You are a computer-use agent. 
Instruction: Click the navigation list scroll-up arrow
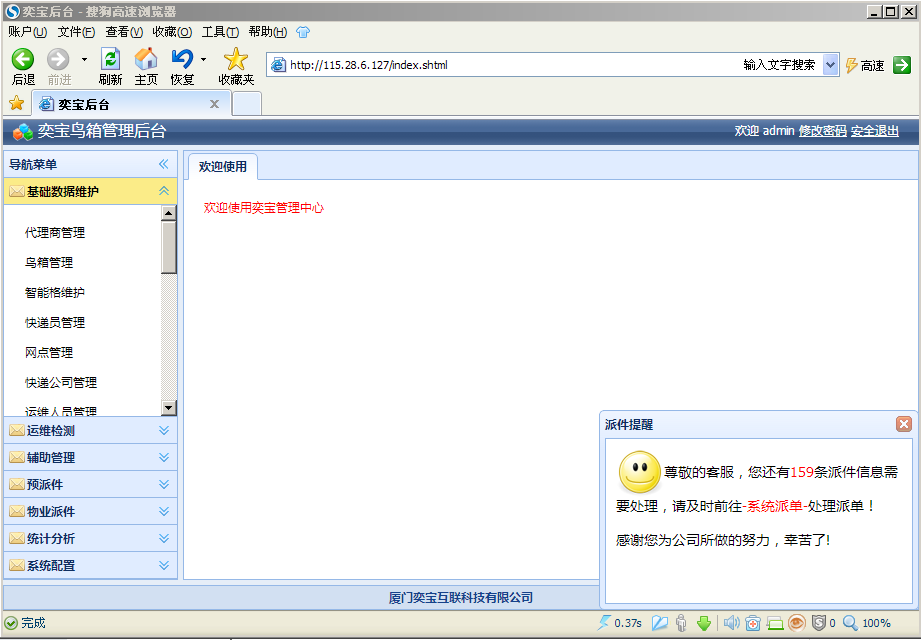tap(169, 213)
